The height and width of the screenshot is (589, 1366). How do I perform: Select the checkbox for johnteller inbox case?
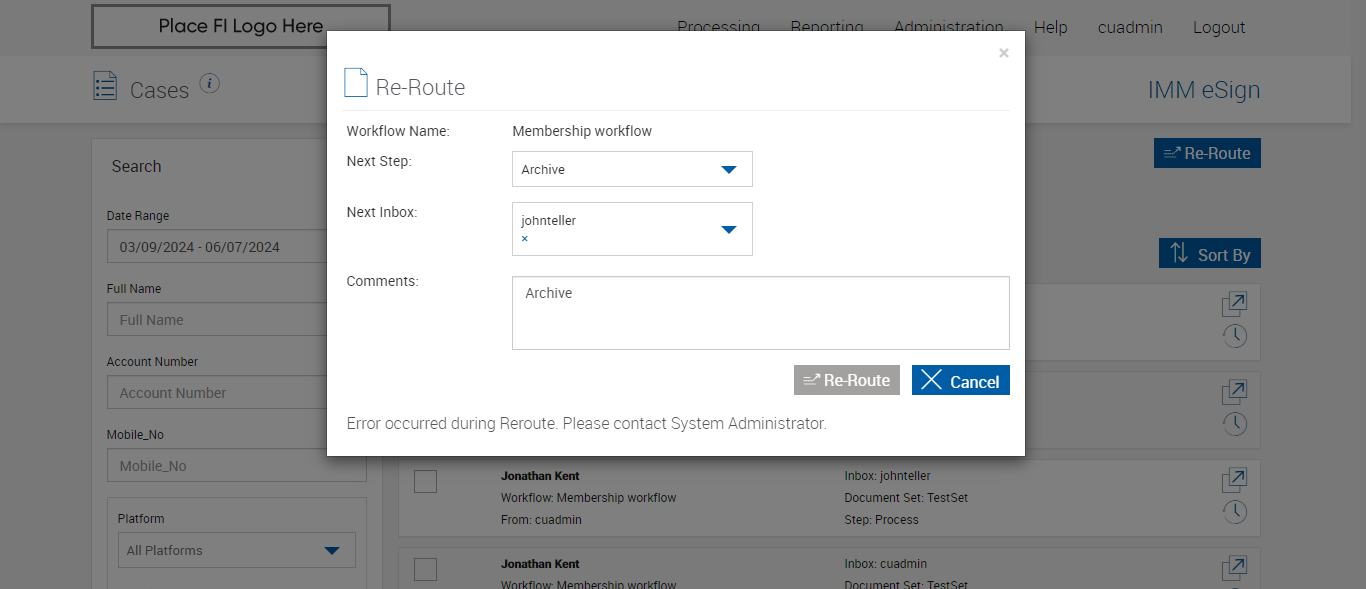coord(425,481)
